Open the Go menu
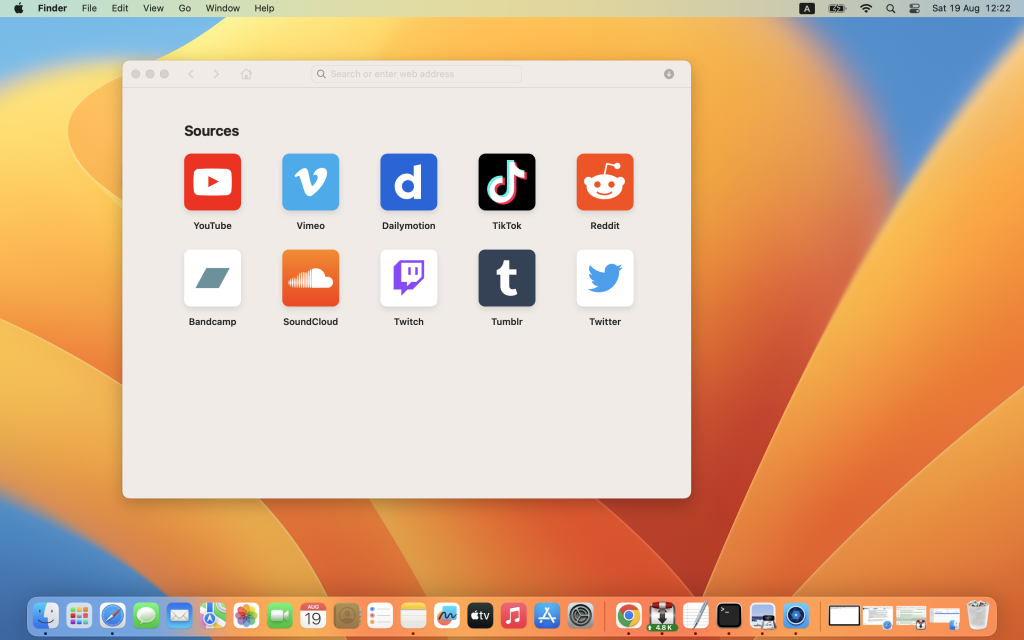Viewport: 1024px width, 640px height. pyautogui.click(x=185, y=8)
